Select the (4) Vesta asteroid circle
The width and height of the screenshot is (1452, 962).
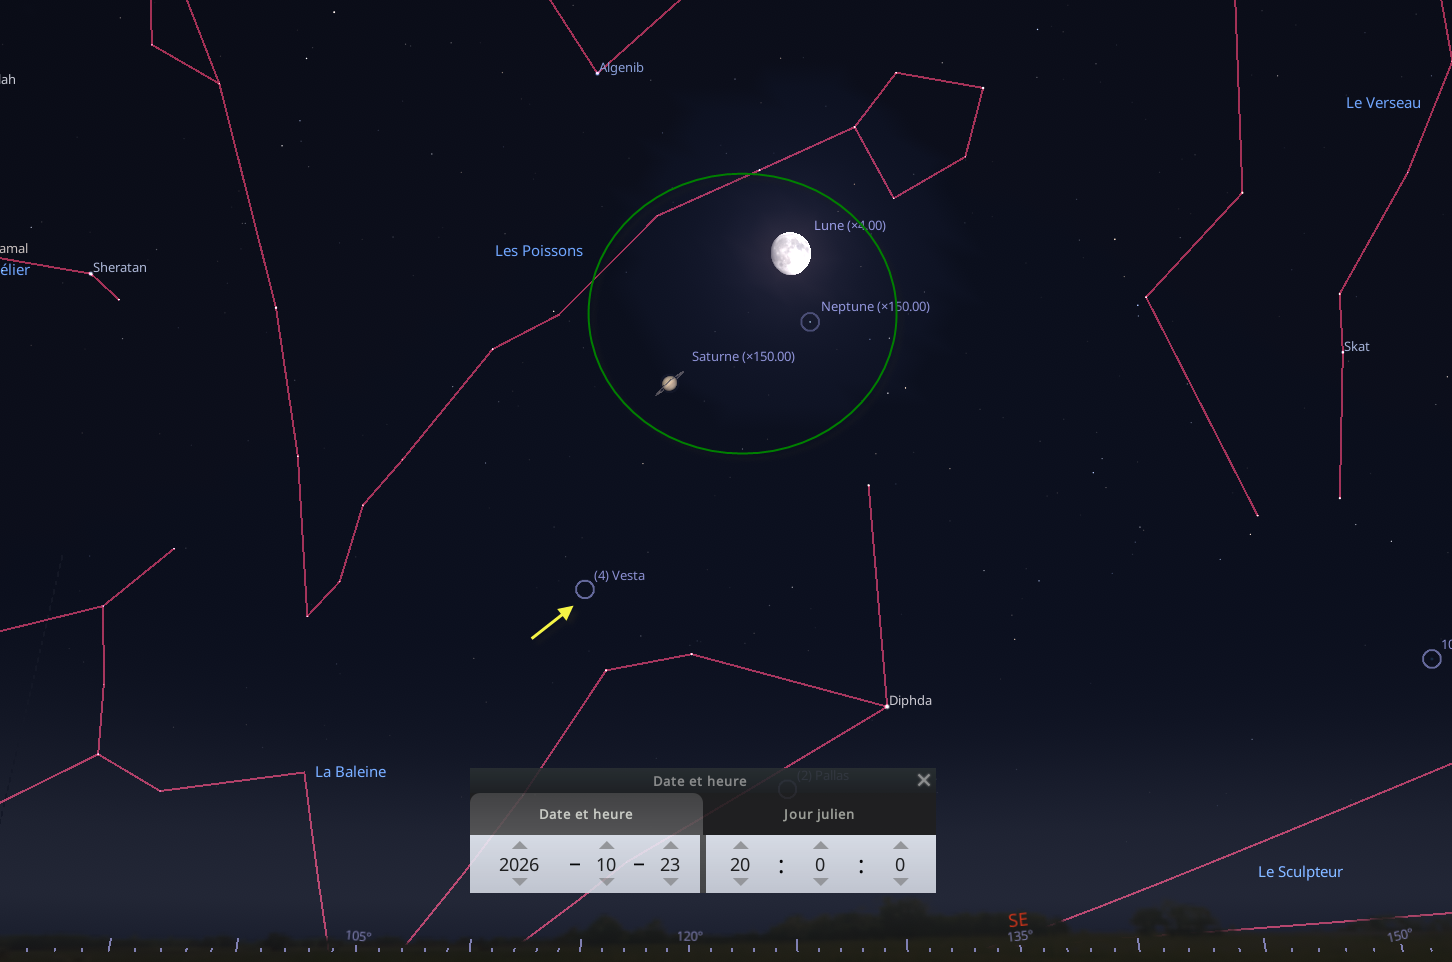coord(585,589)
